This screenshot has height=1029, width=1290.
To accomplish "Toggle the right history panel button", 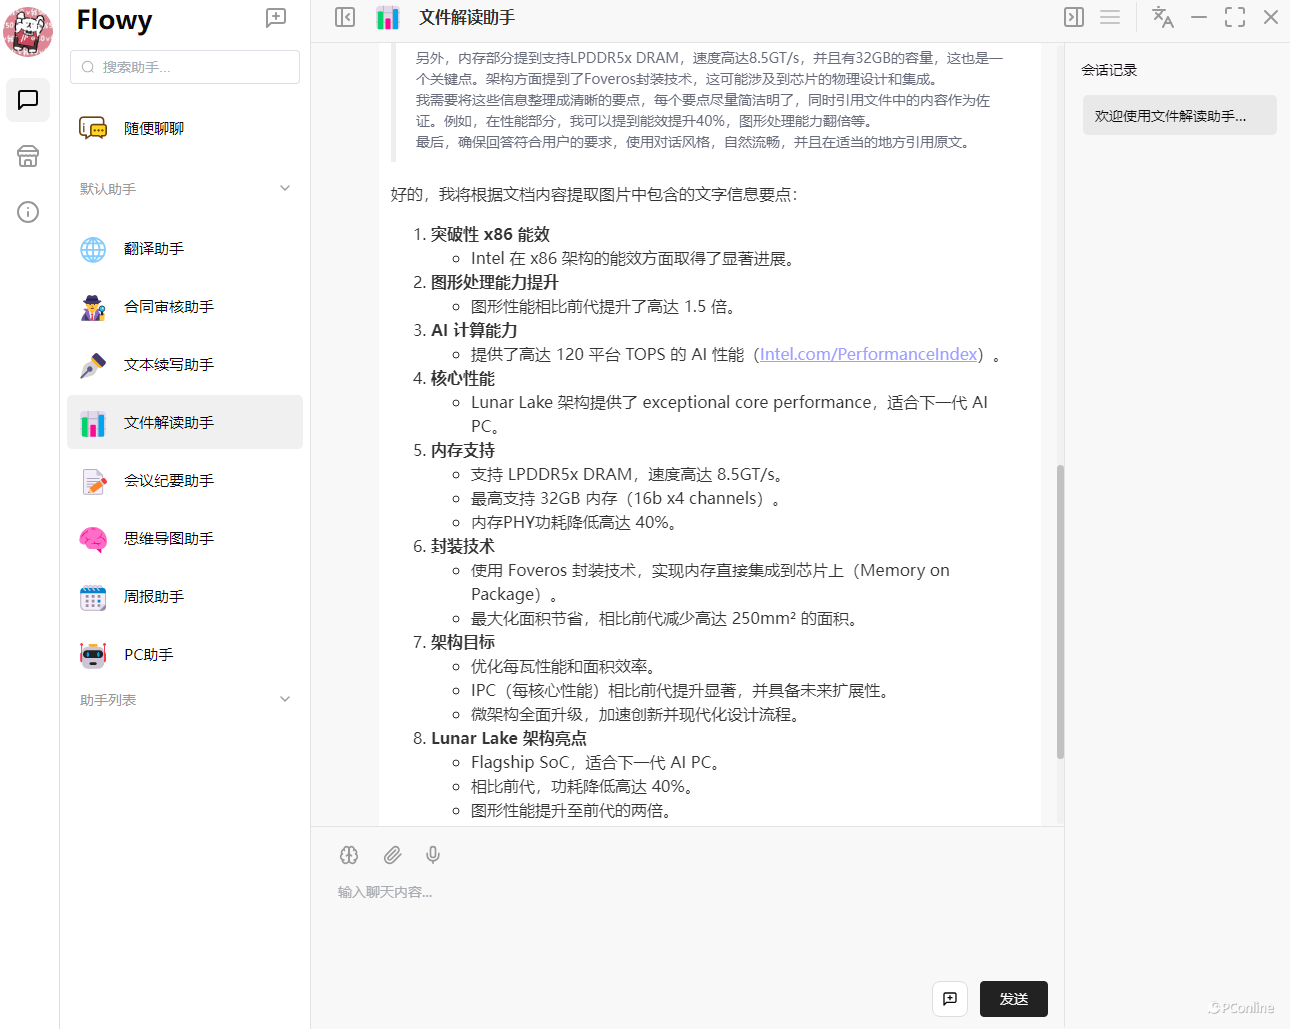I will pos(1074,17).
